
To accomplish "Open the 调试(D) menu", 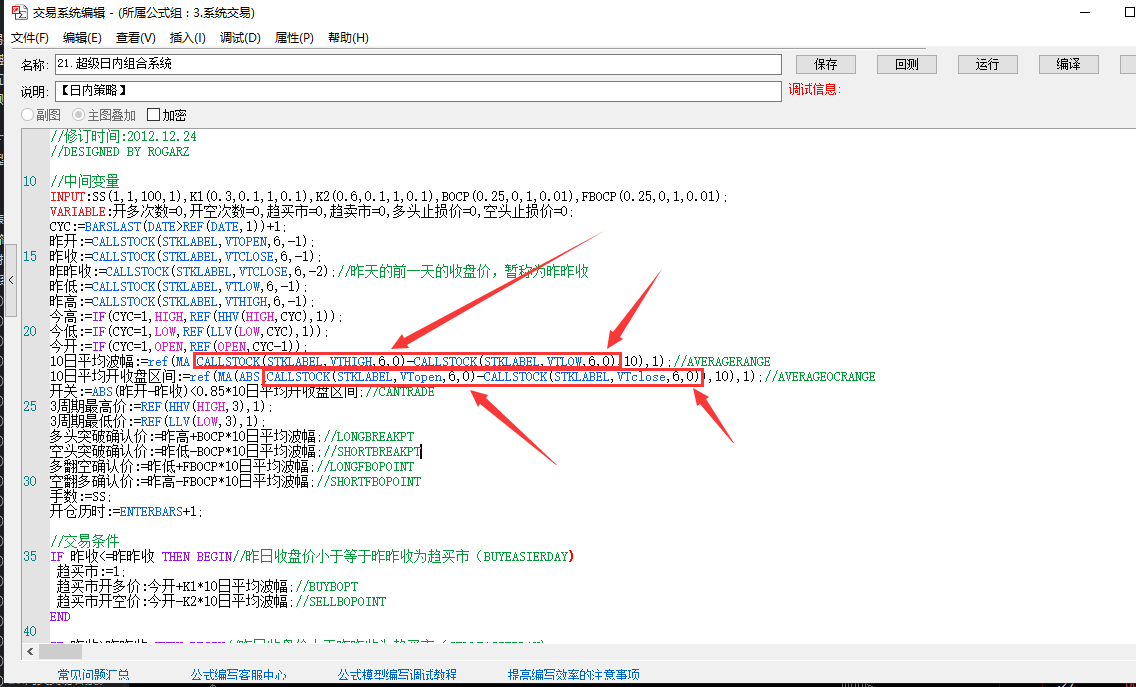I will [x=241, y=38].
